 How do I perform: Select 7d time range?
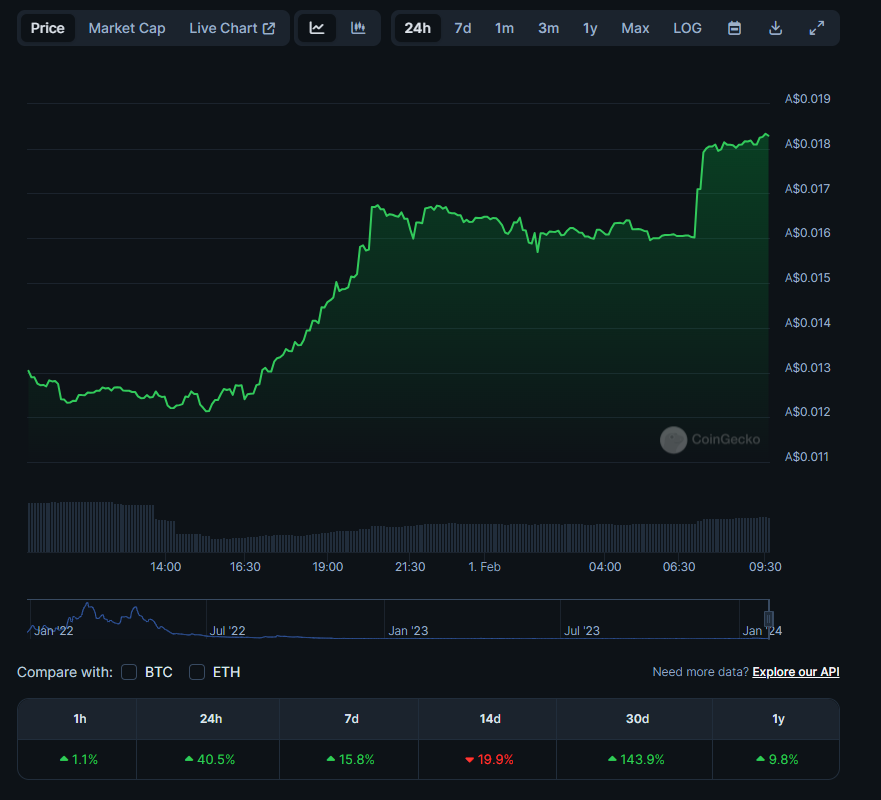[x=462, y=28]
